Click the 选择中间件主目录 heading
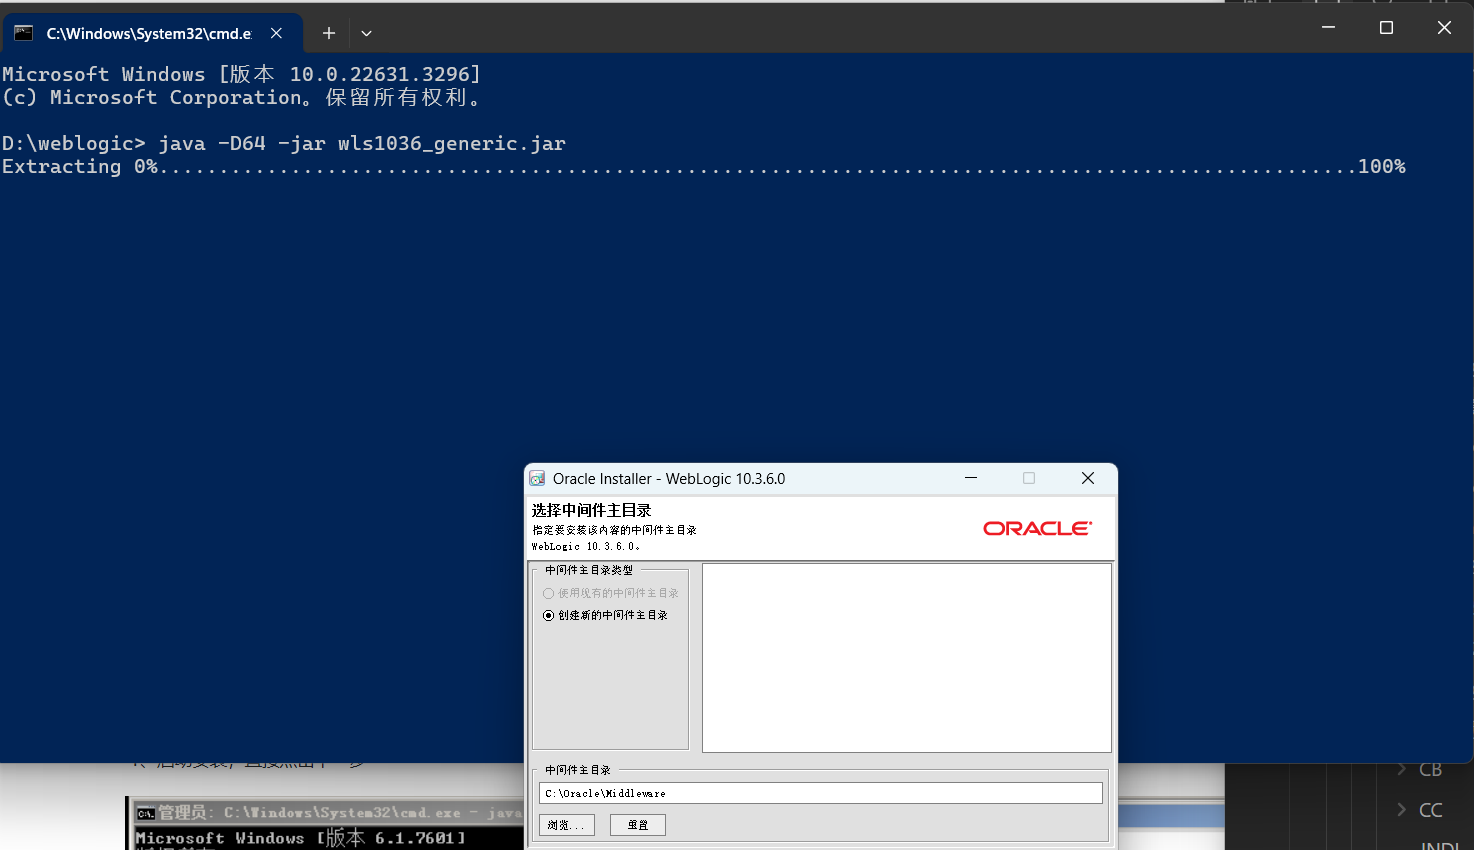 [592, 510]
